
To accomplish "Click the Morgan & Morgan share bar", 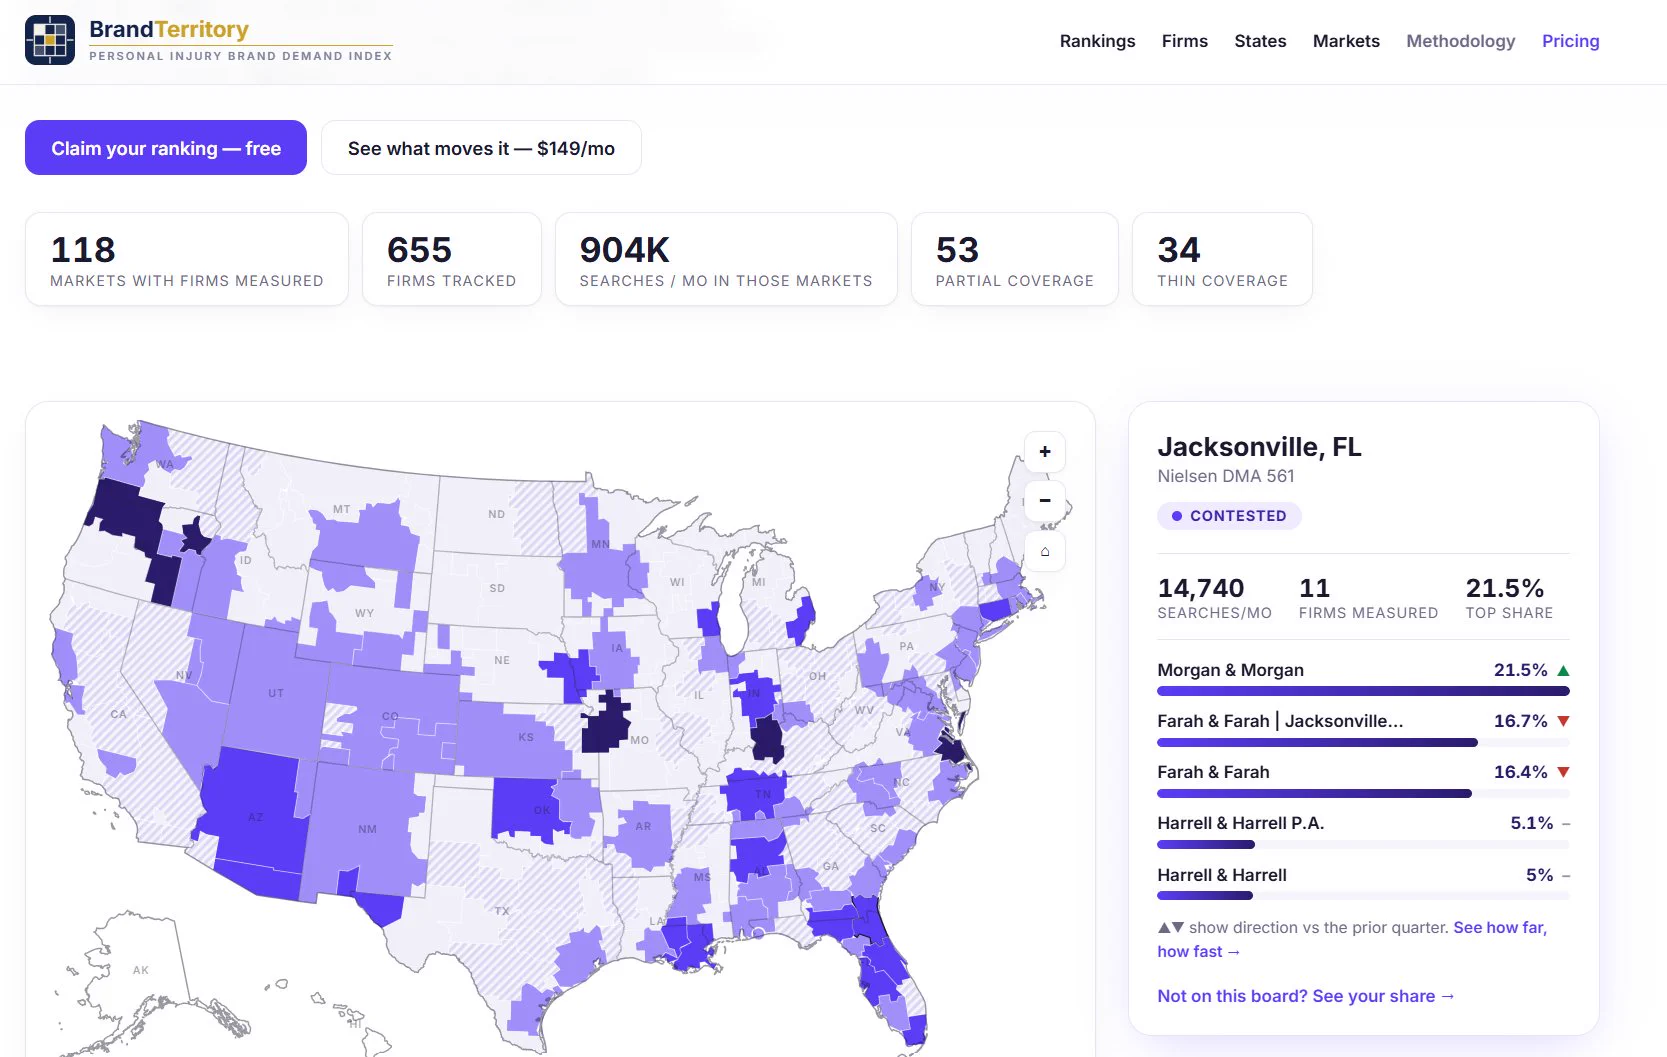I will point(1363,691).
